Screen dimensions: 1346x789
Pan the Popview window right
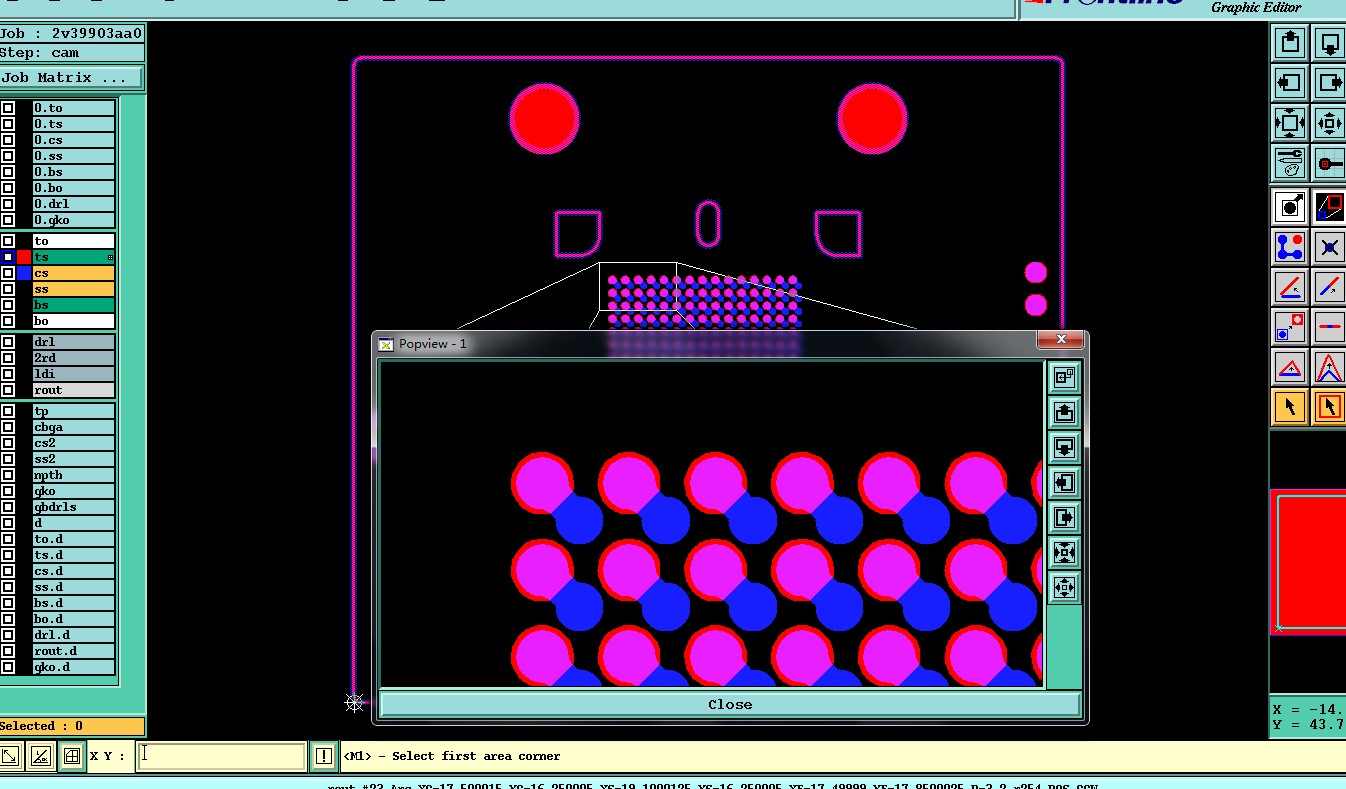coord(1064,517)
